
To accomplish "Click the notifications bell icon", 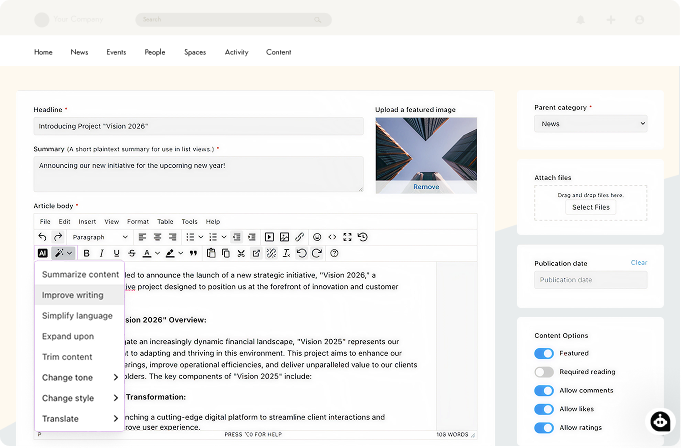I will [581, 20].
